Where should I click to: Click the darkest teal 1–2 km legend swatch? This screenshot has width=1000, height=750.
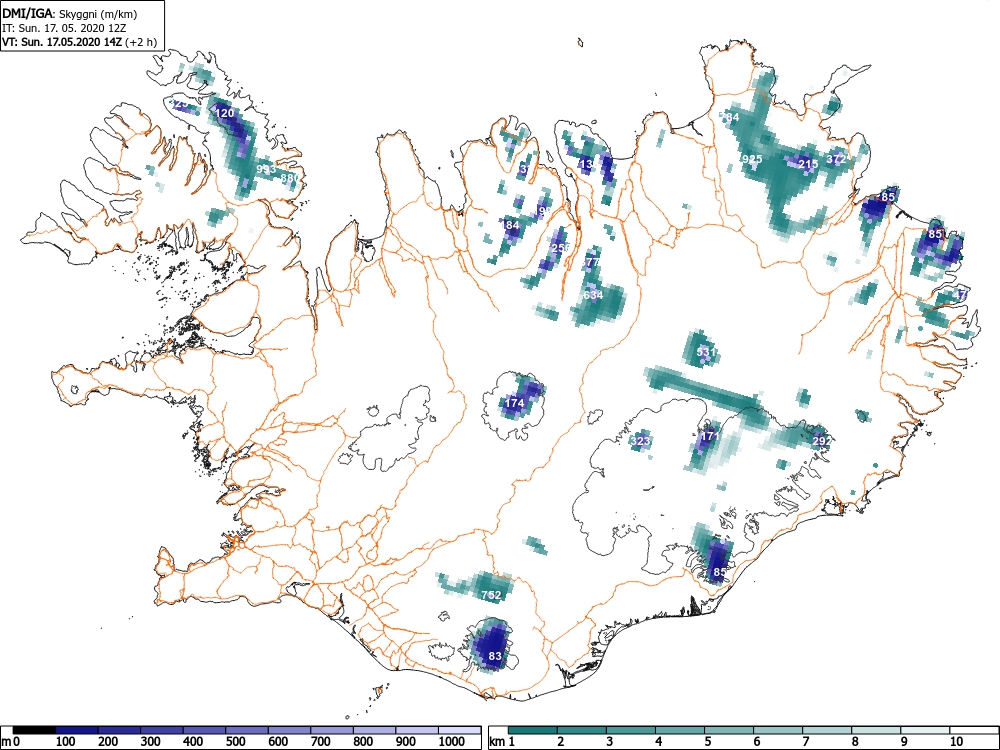tap(533, 730)
